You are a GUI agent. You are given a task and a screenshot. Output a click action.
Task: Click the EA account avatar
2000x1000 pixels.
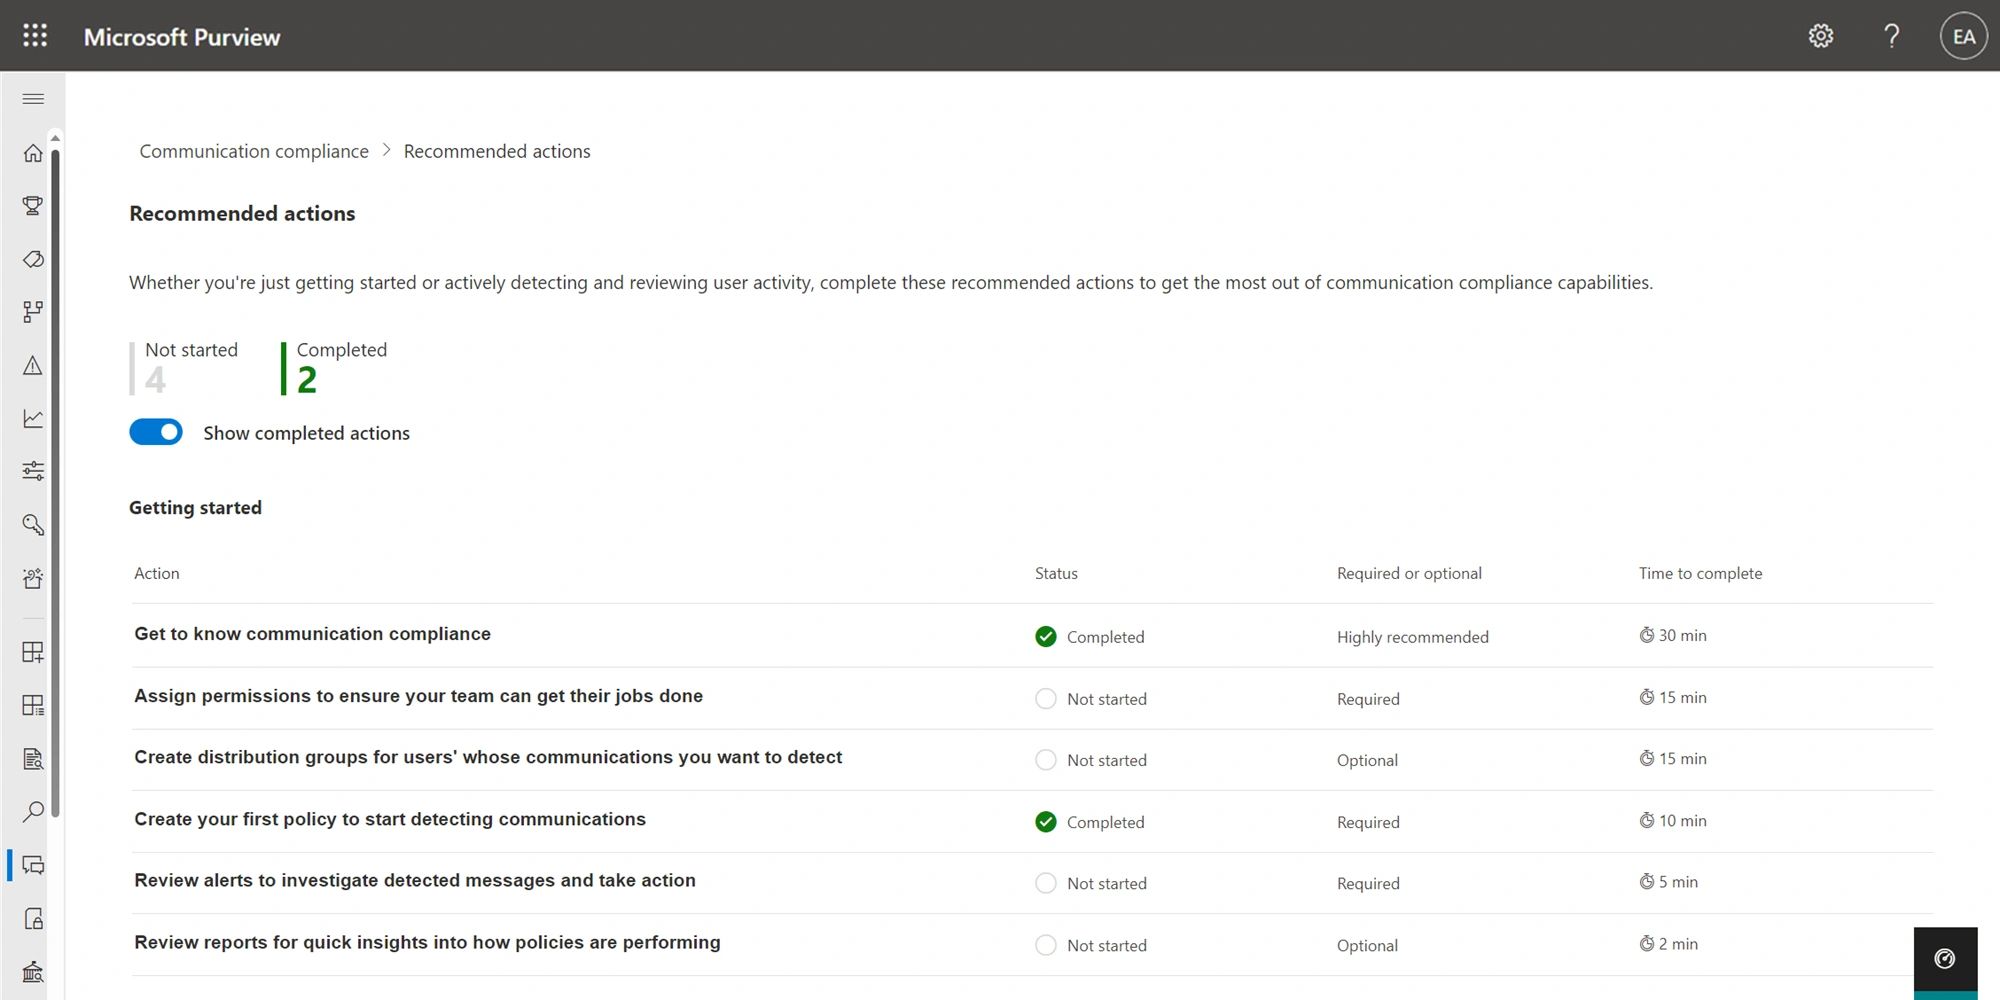click(x=1963, y=35)
